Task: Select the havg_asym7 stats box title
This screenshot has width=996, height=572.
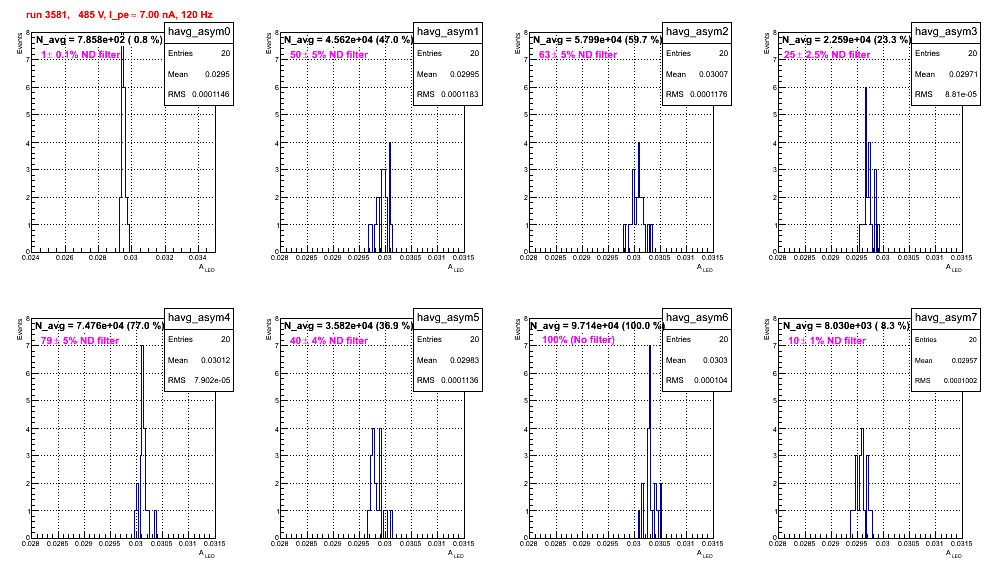Action: pos(946,317)
